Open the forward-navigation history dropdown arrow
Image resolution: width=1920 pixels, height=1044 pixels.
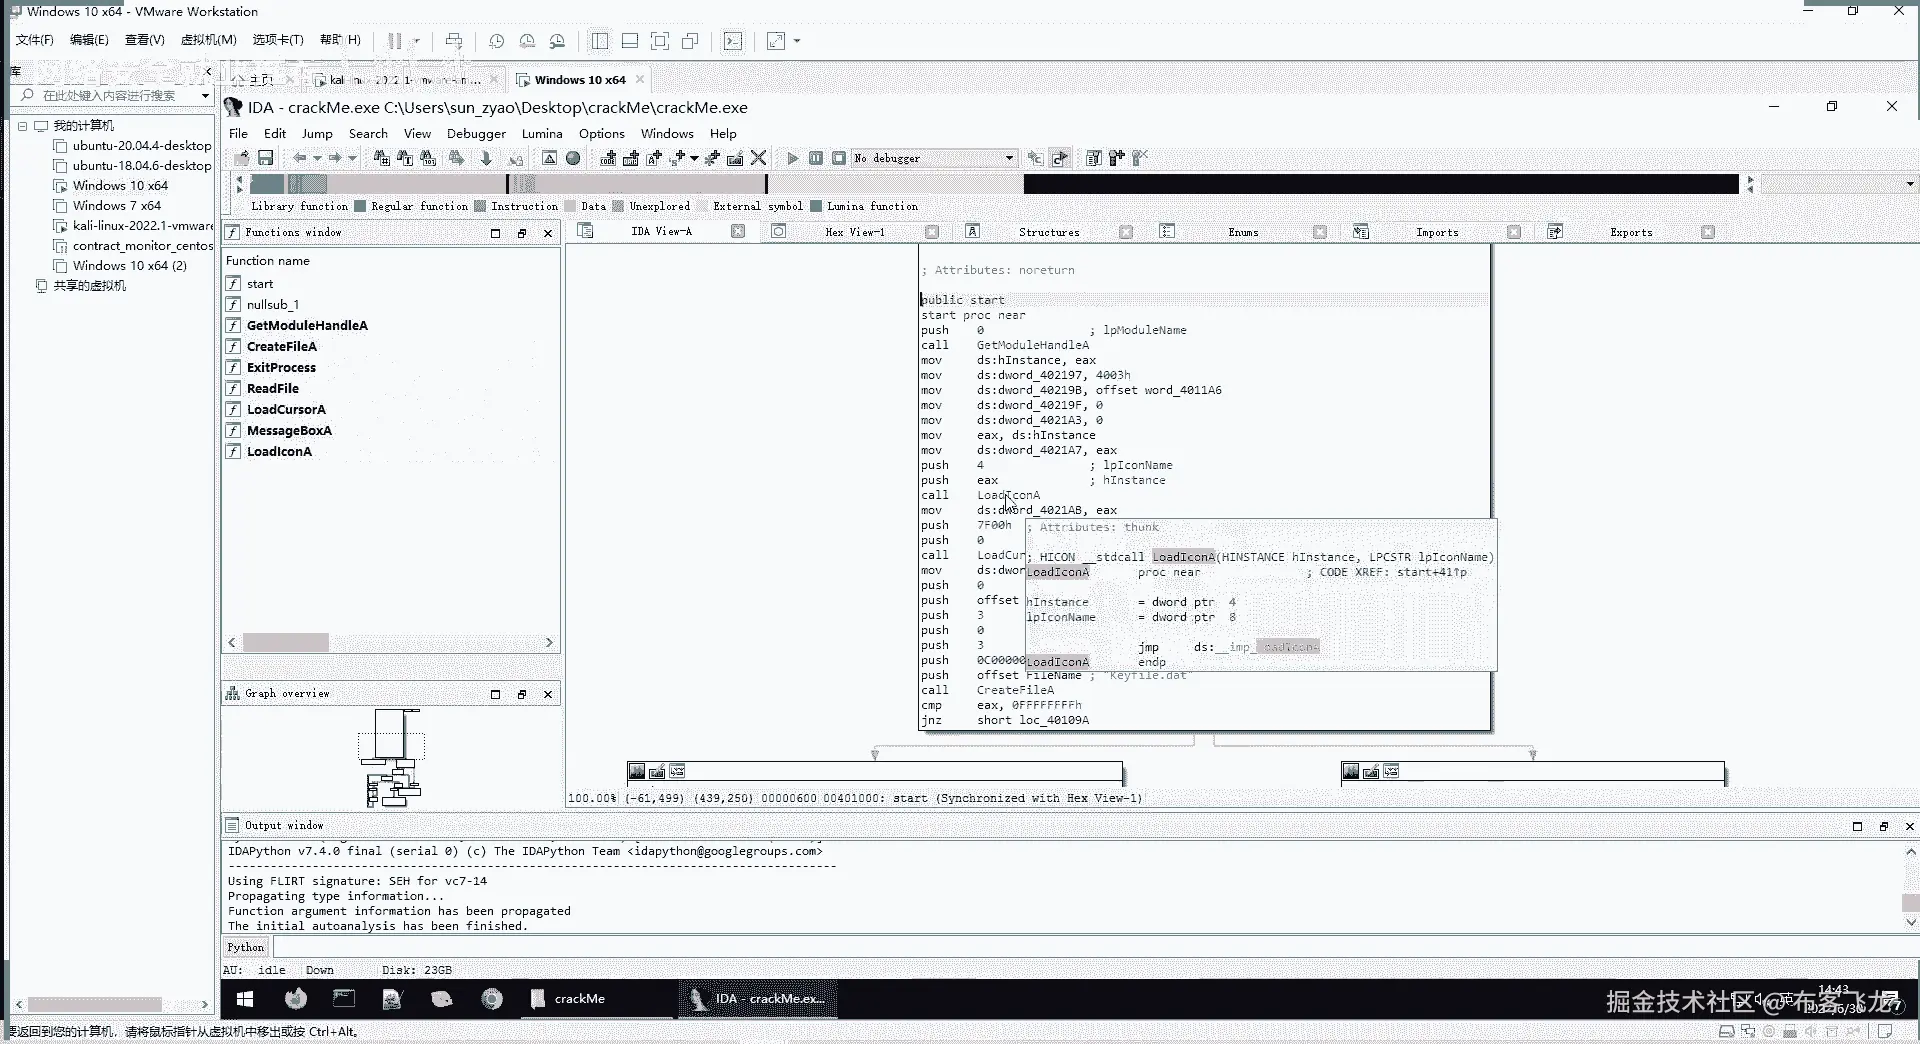pyautogui.click(x=352, y=158)
